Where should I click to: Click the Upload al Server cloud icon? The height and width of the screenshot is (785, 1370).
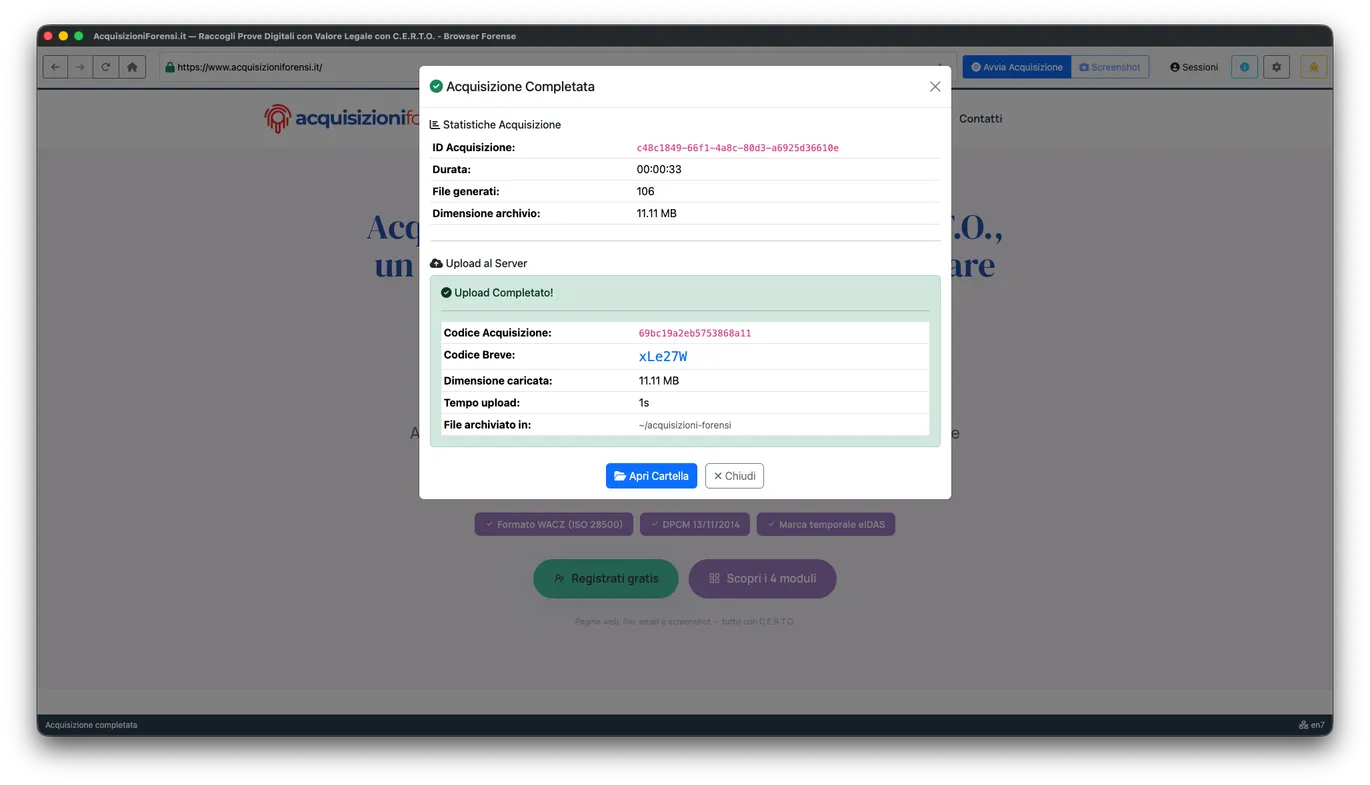click(434, 263)
